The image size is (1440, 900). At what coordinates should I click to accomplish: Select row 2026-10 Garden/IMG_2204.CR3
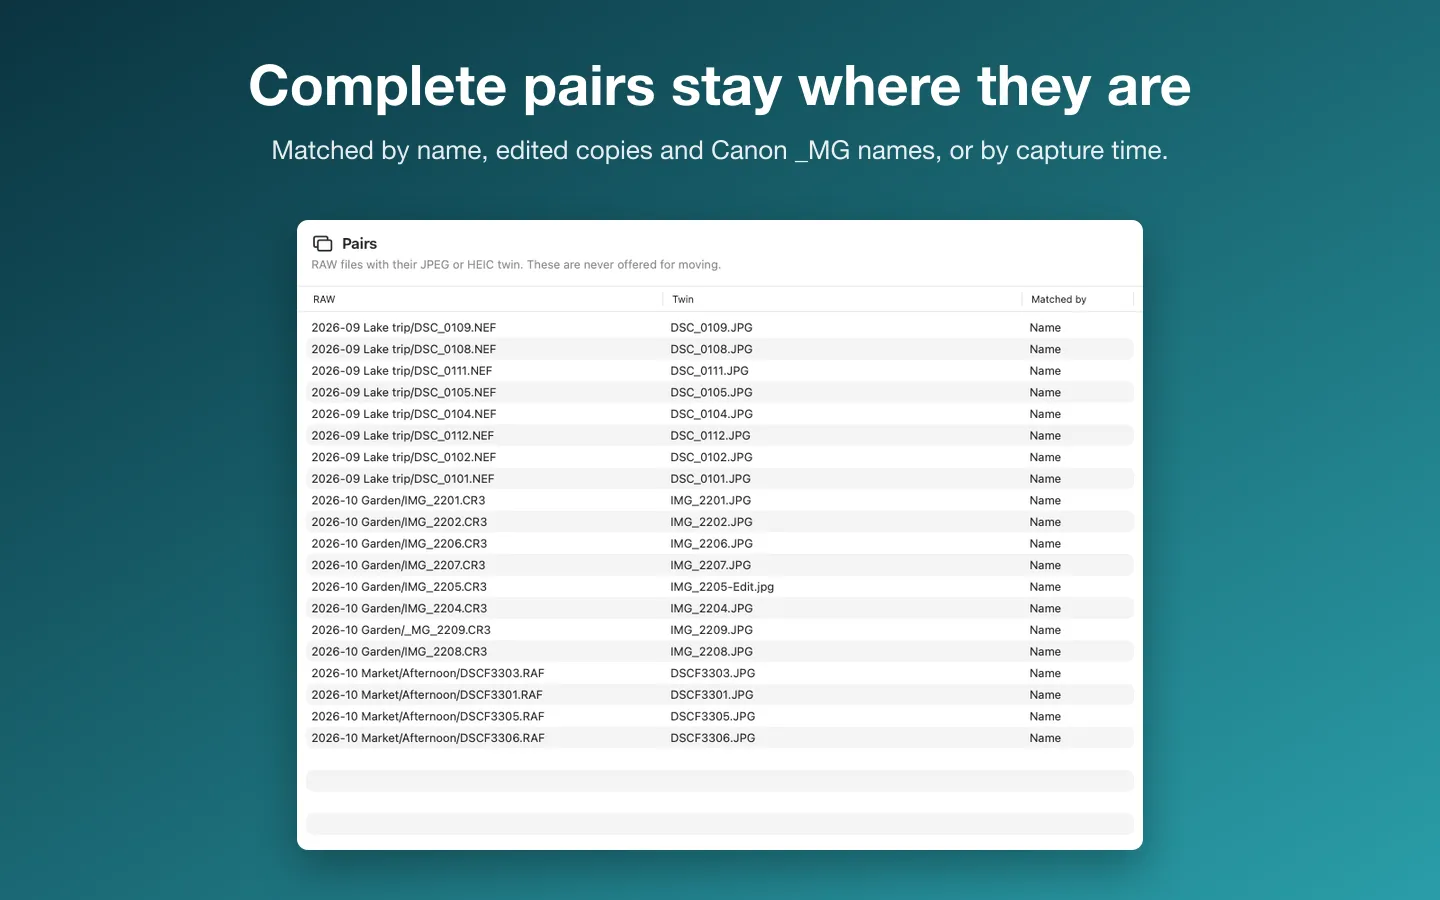click(x=720, y=609)
